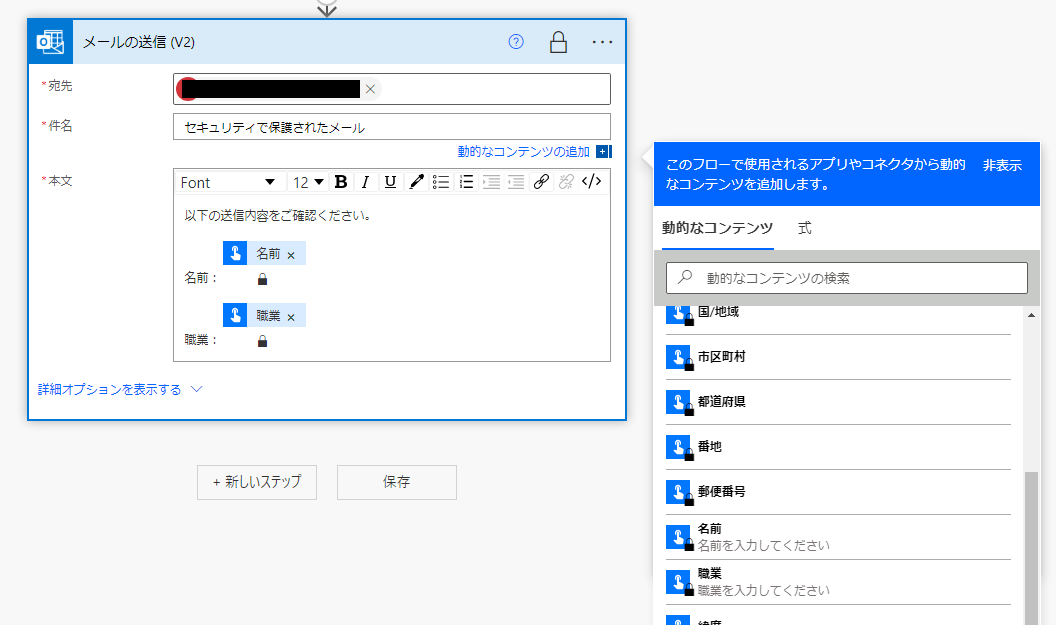Insert a numbered list in the body
The height and width of the screenshot is (625, 1056).
tap(466, 182)
